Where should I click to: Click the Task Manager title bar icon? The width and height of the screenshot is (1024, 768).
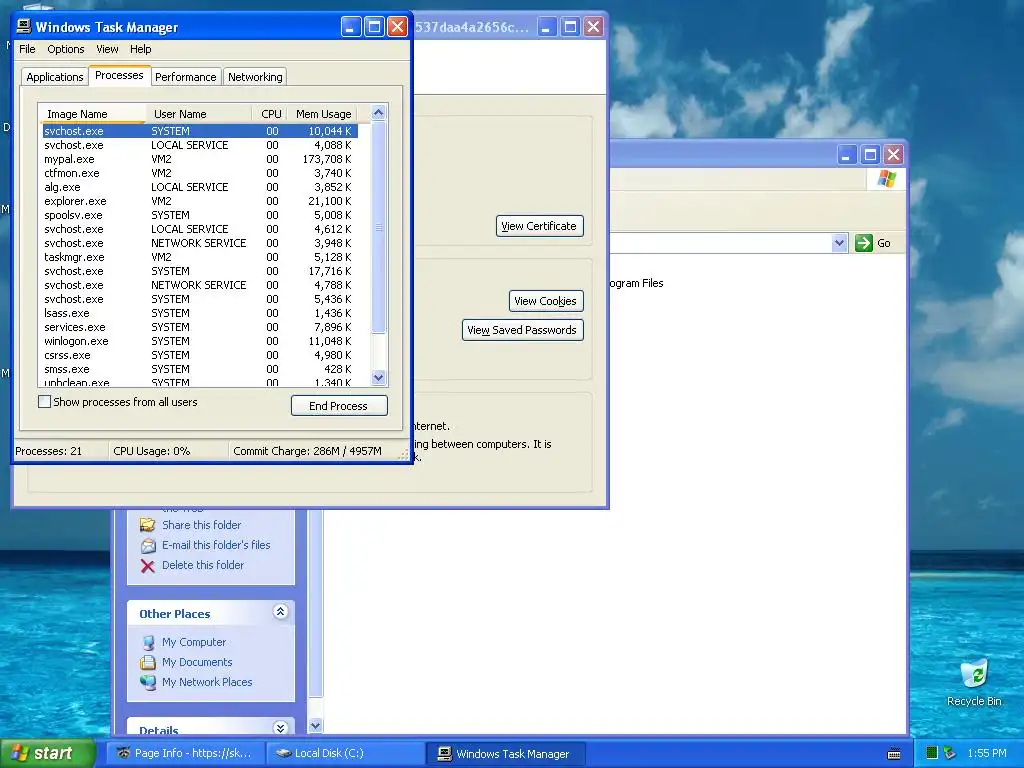24,26
